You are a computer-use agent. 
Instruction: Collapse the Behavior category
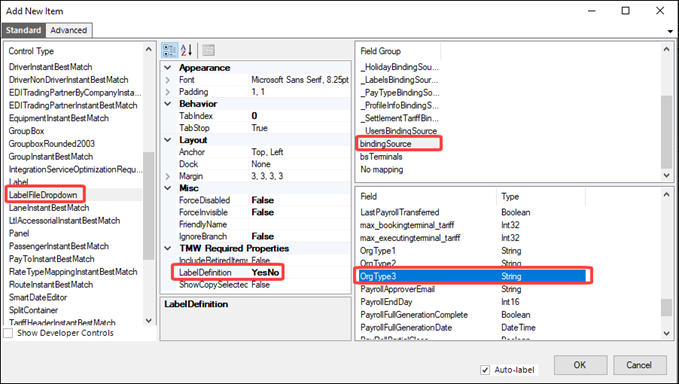pos(168,104)
